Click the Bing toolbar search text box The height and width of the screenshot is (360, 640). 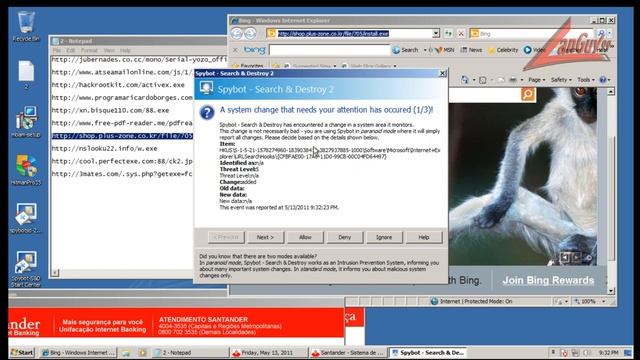coord(329,50)
